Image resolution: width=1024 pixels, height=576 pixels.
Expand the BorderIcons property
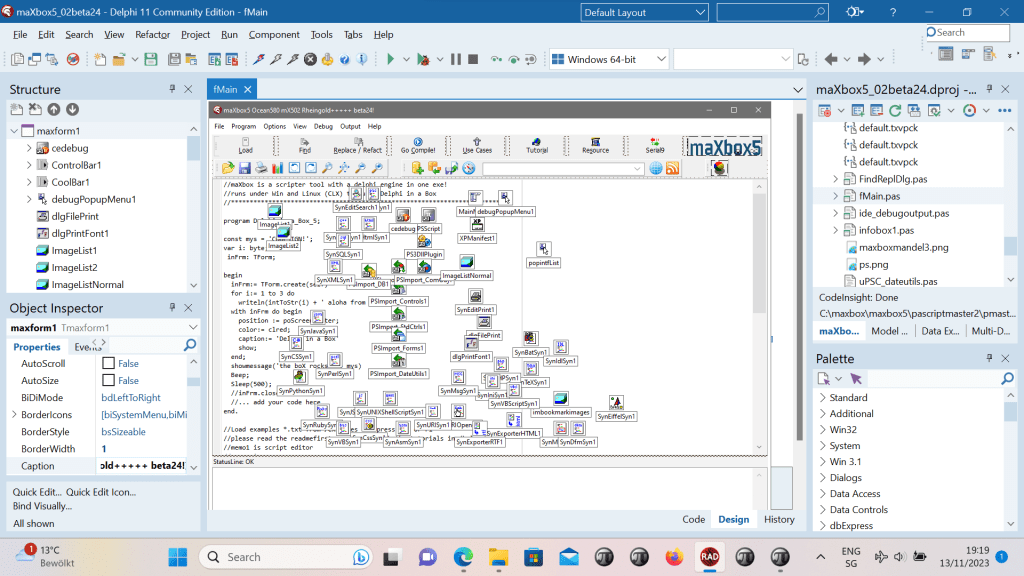coord(13,415)
